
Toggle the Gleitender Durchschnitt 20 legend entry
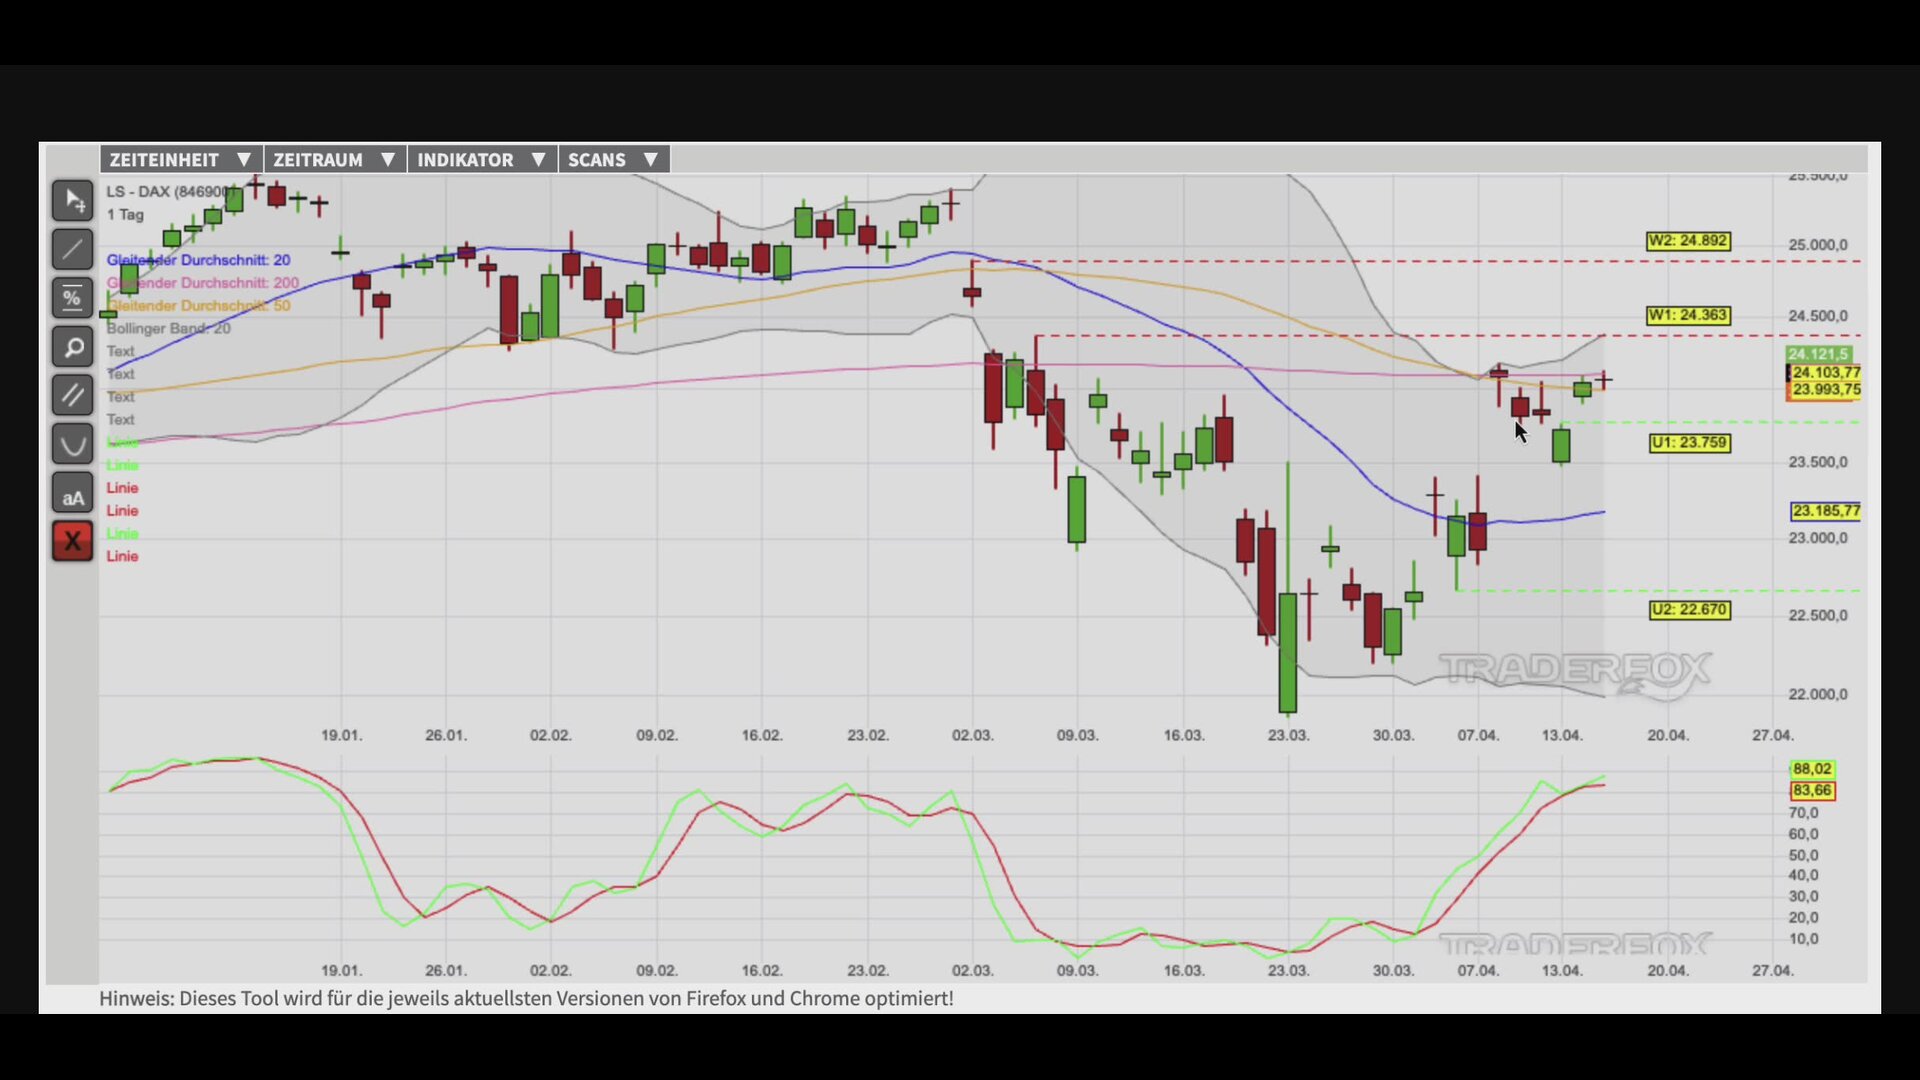(198, 260)
